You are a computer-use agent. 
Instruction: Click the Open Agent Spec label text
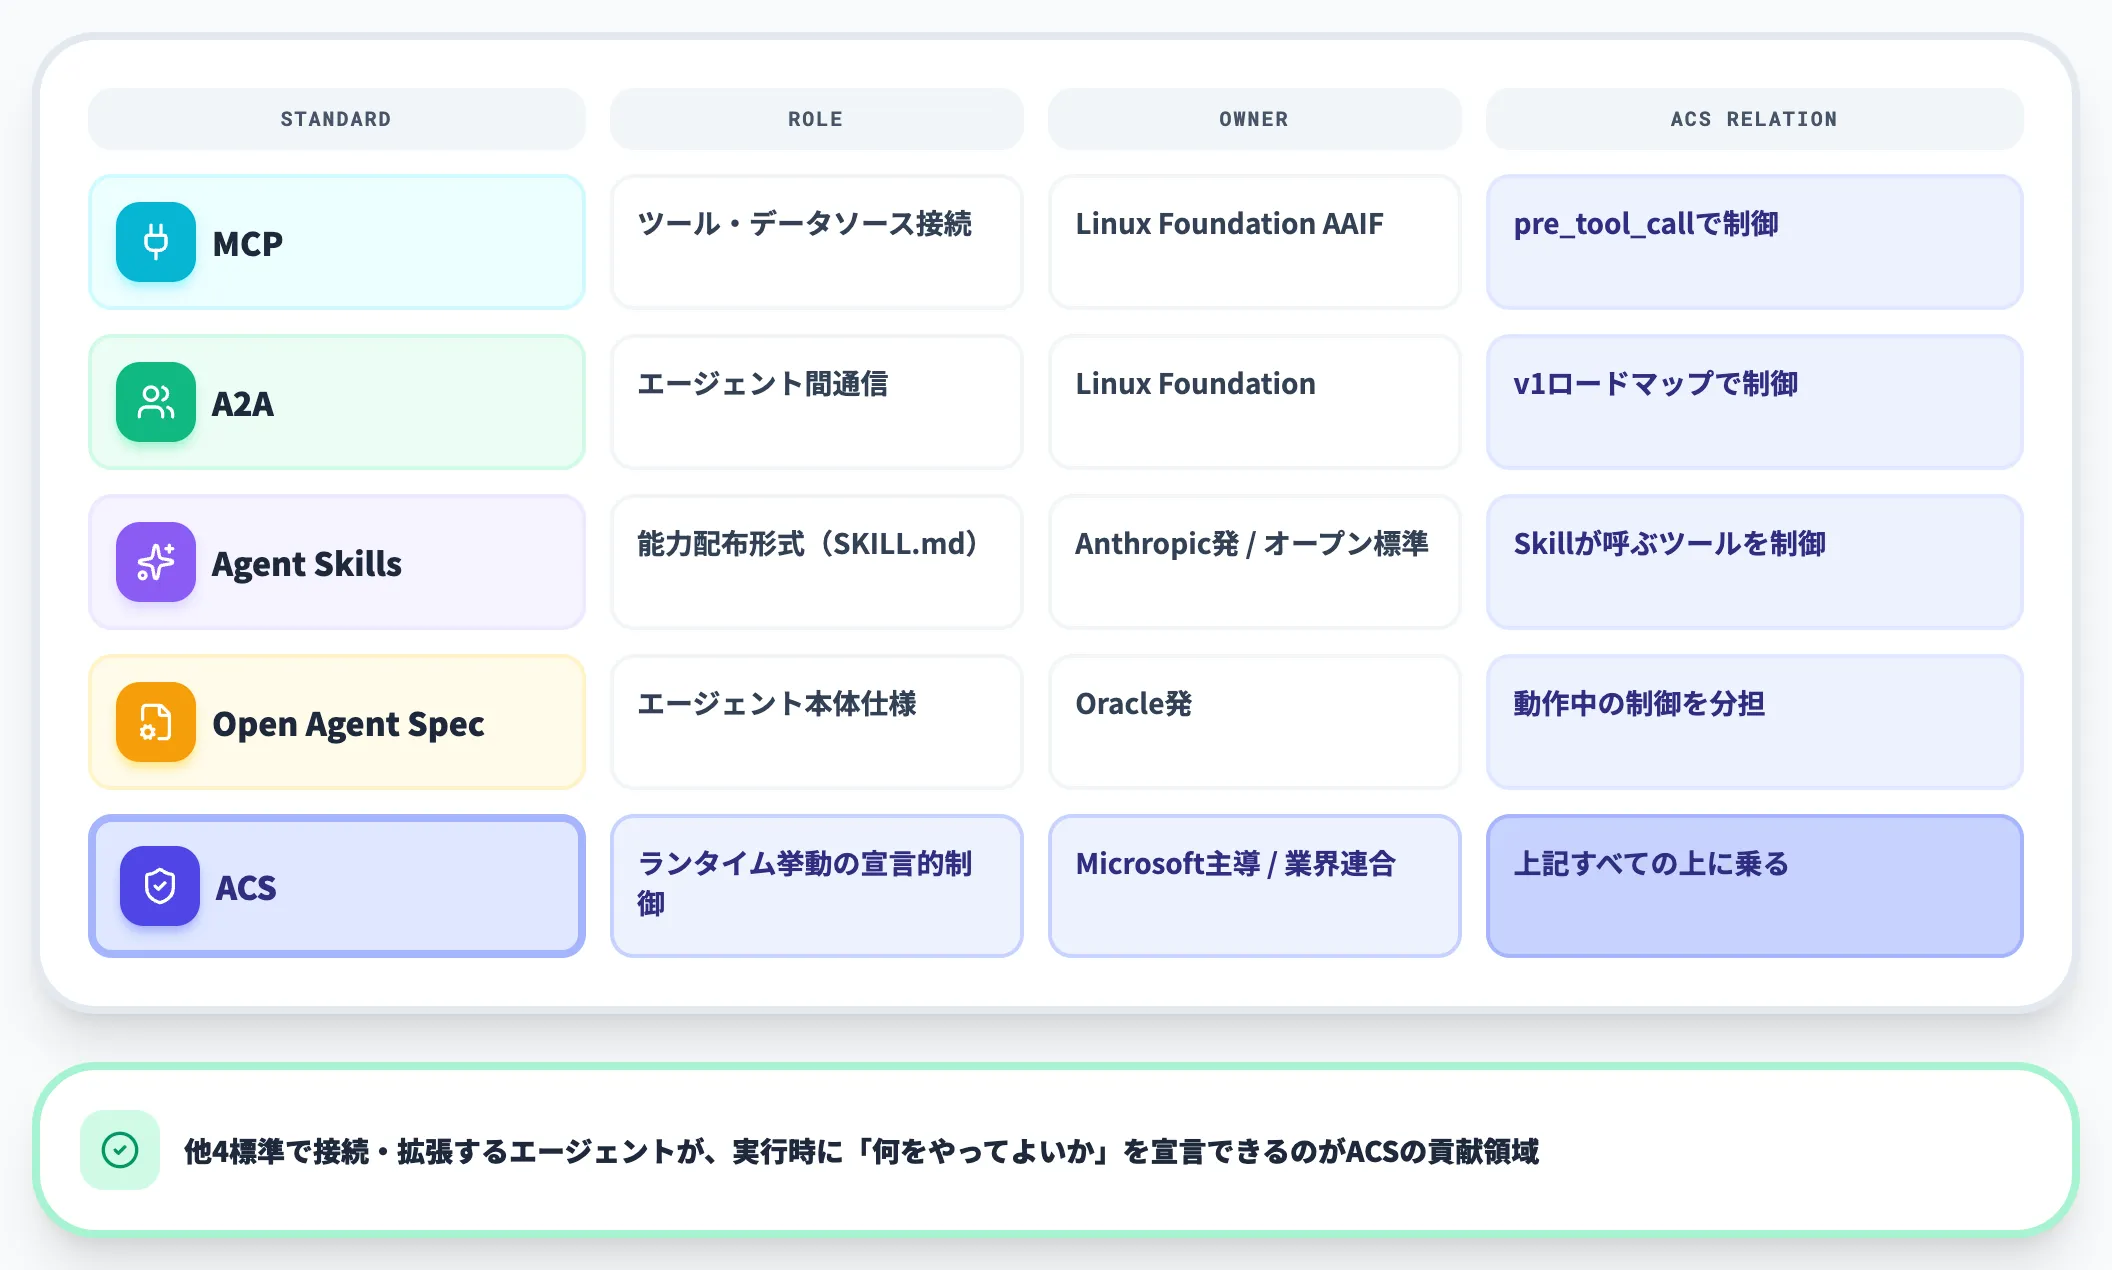(348, 724)
